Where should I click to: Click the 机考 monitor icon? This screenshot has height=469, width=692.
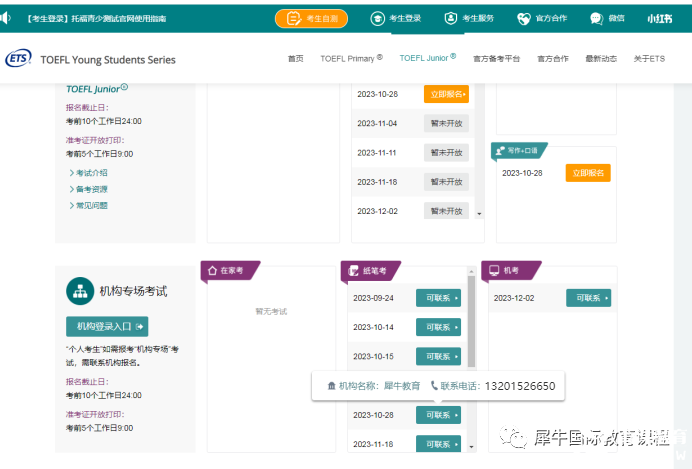[494, 270]
